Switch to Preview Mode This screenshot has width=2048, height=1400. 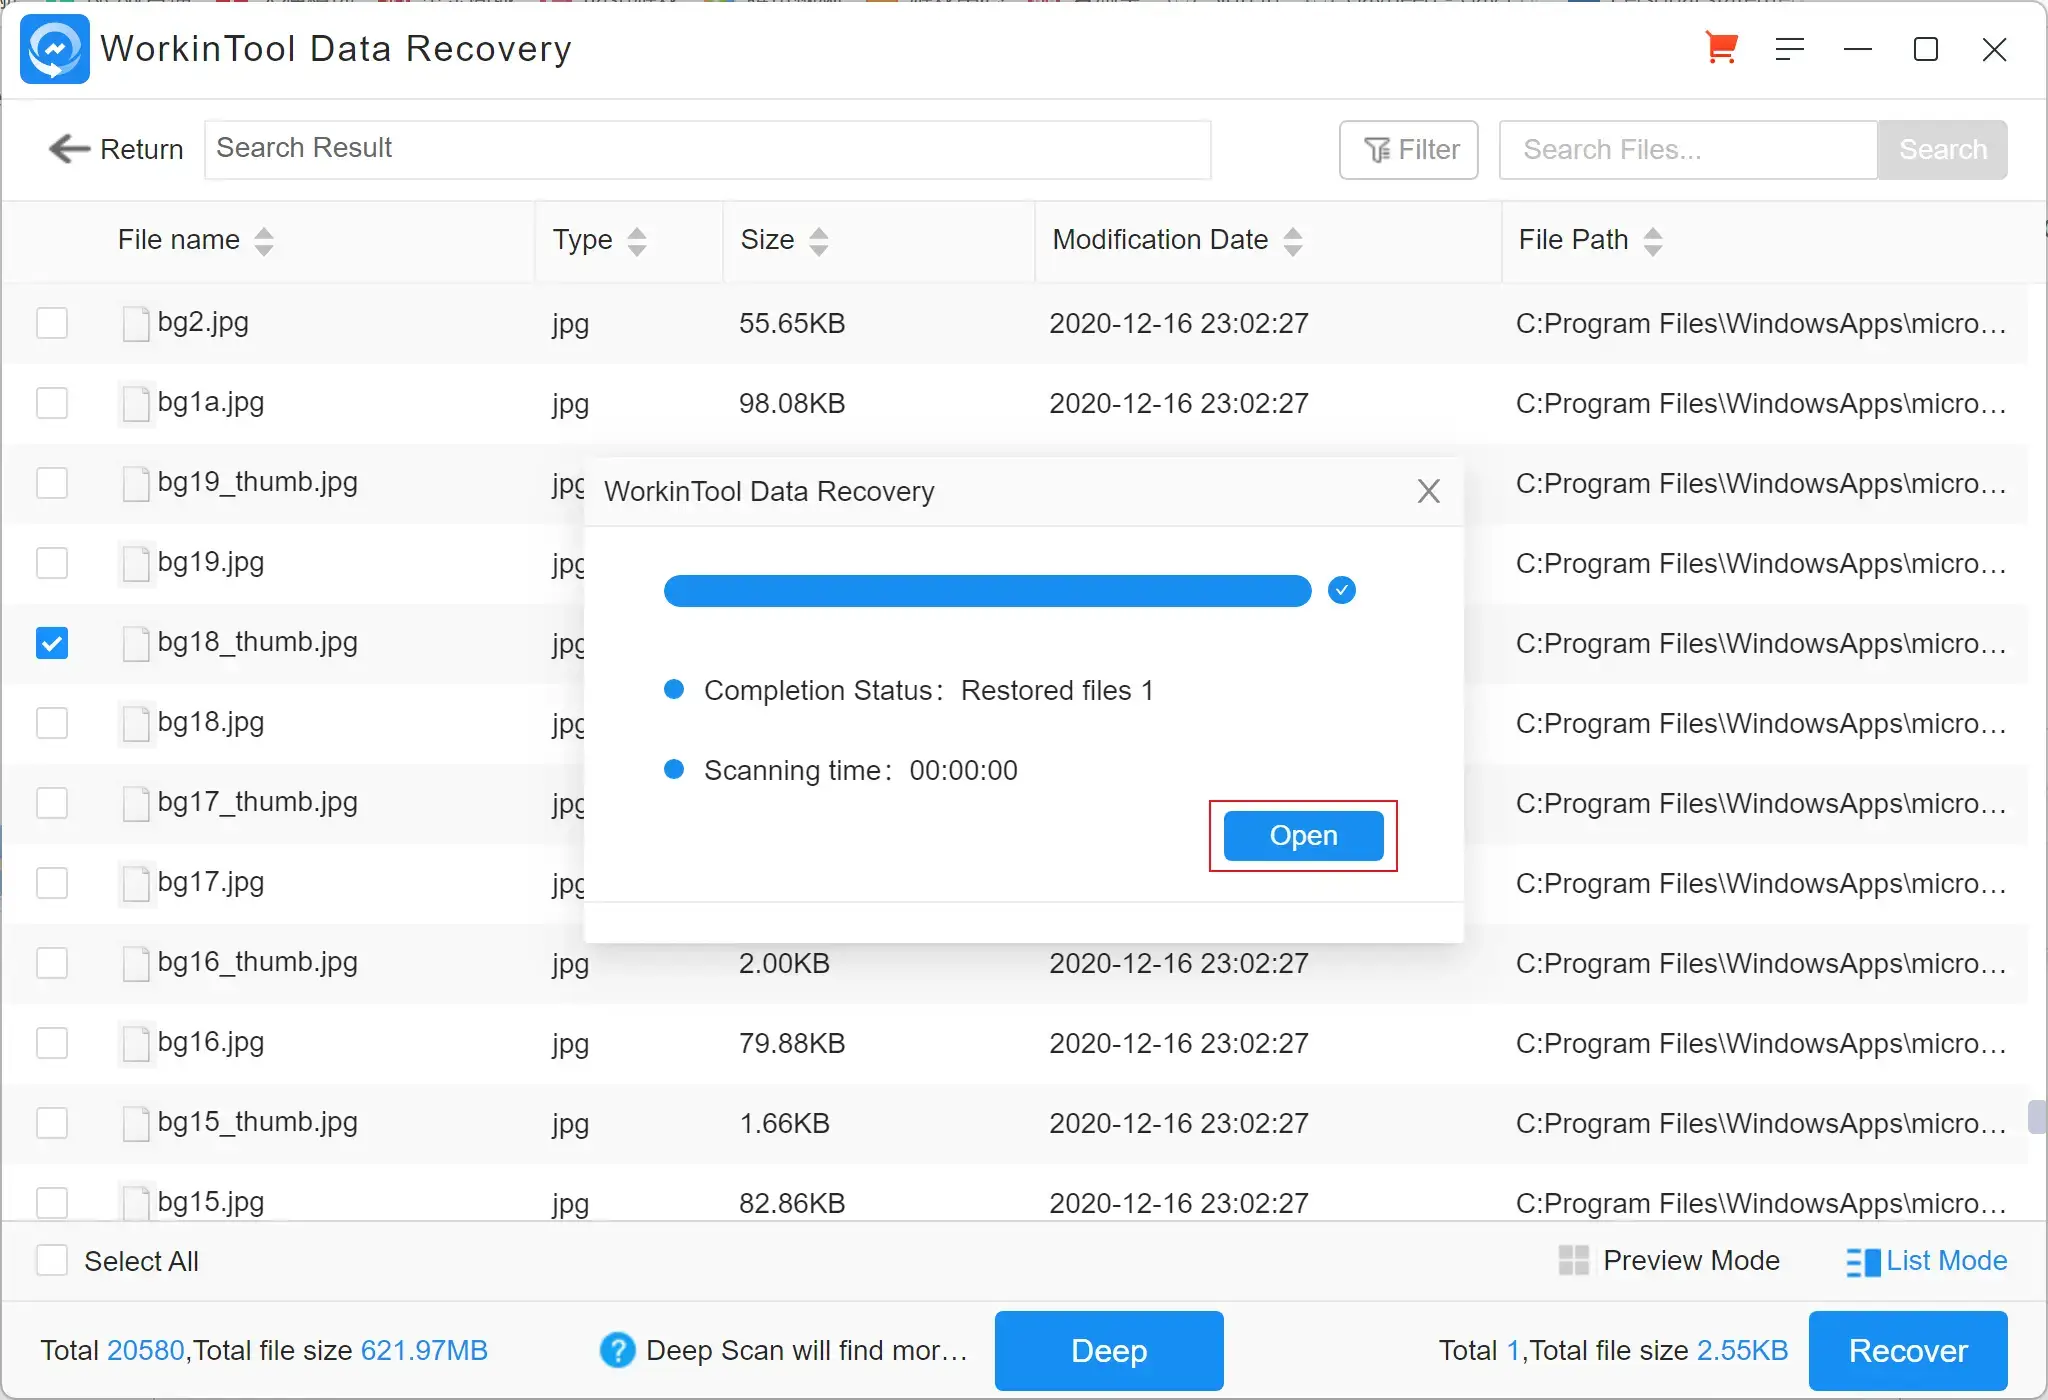tap(1669, 1260)
